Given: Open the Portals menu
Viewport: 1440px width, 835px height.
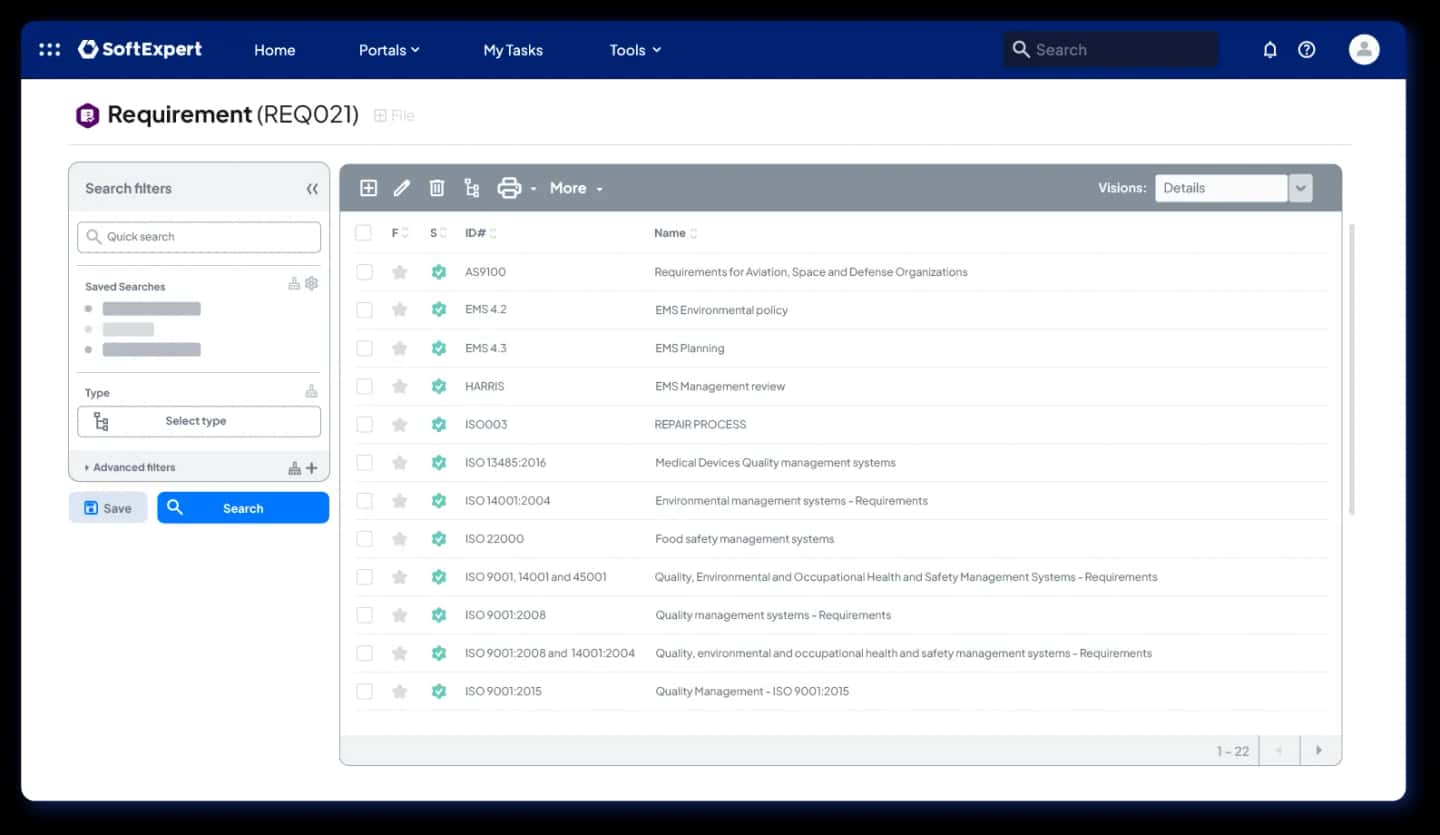Looking at the screenshot, I should 389,50.
